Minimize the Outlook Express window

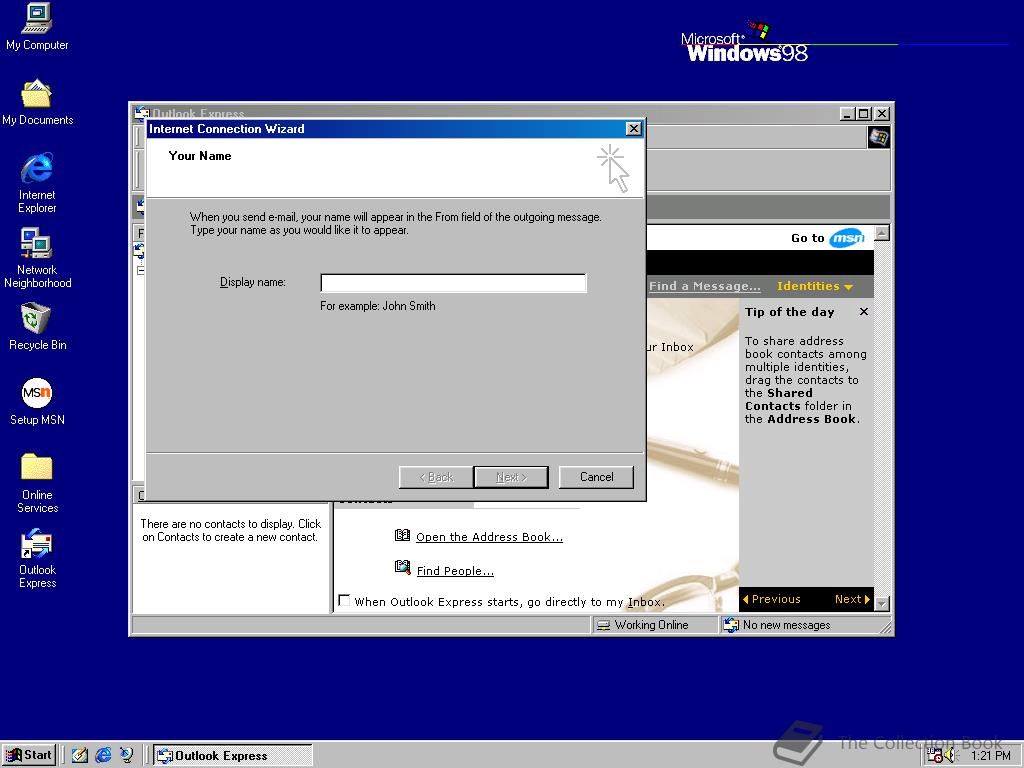coord(848,114)
